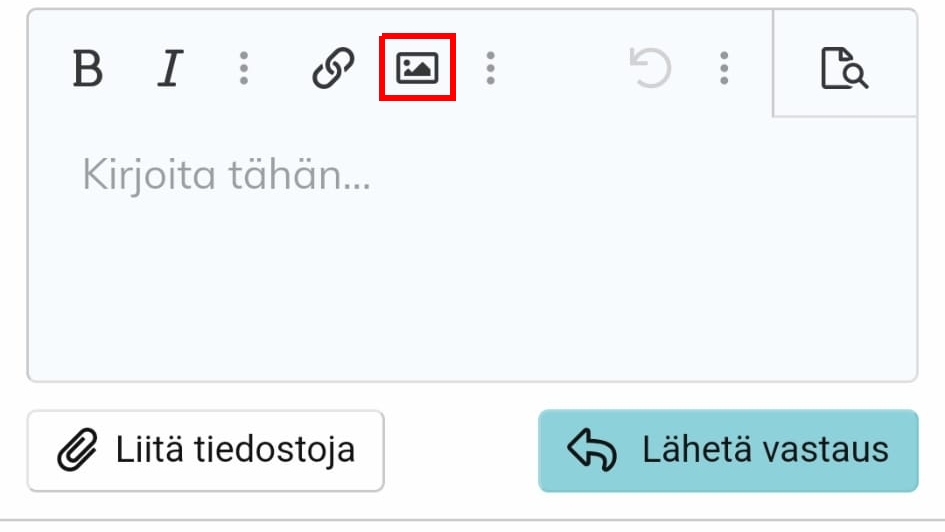Toggle bold formatting
Viewport: 945px width, 532px height.
88,69
